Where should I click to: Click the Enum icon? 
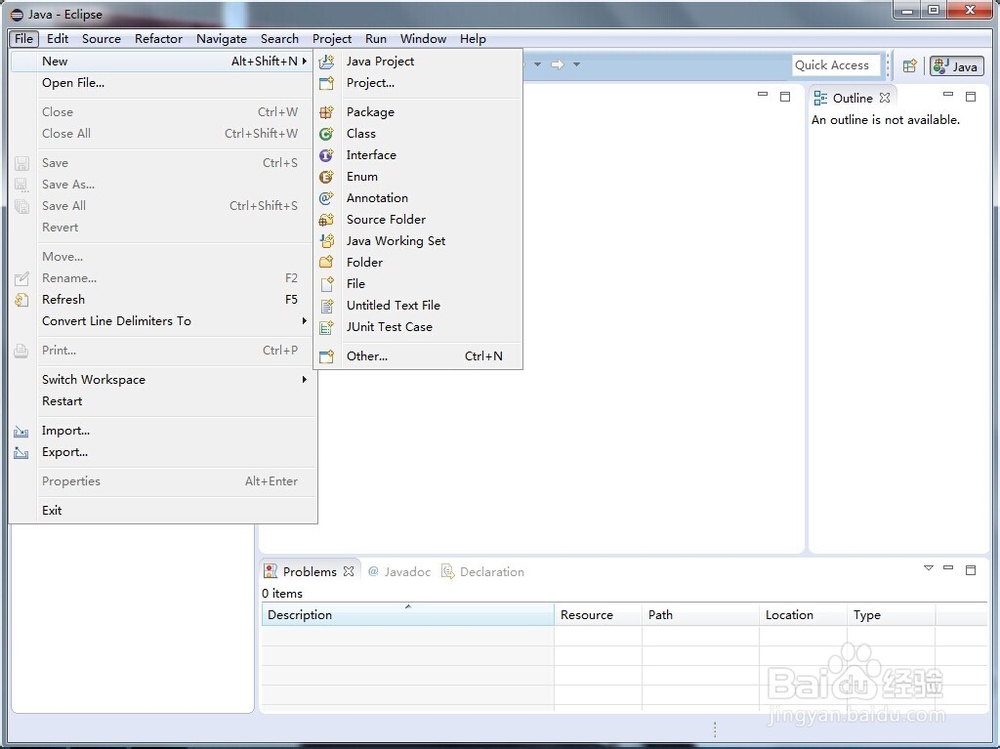[327, 177]
